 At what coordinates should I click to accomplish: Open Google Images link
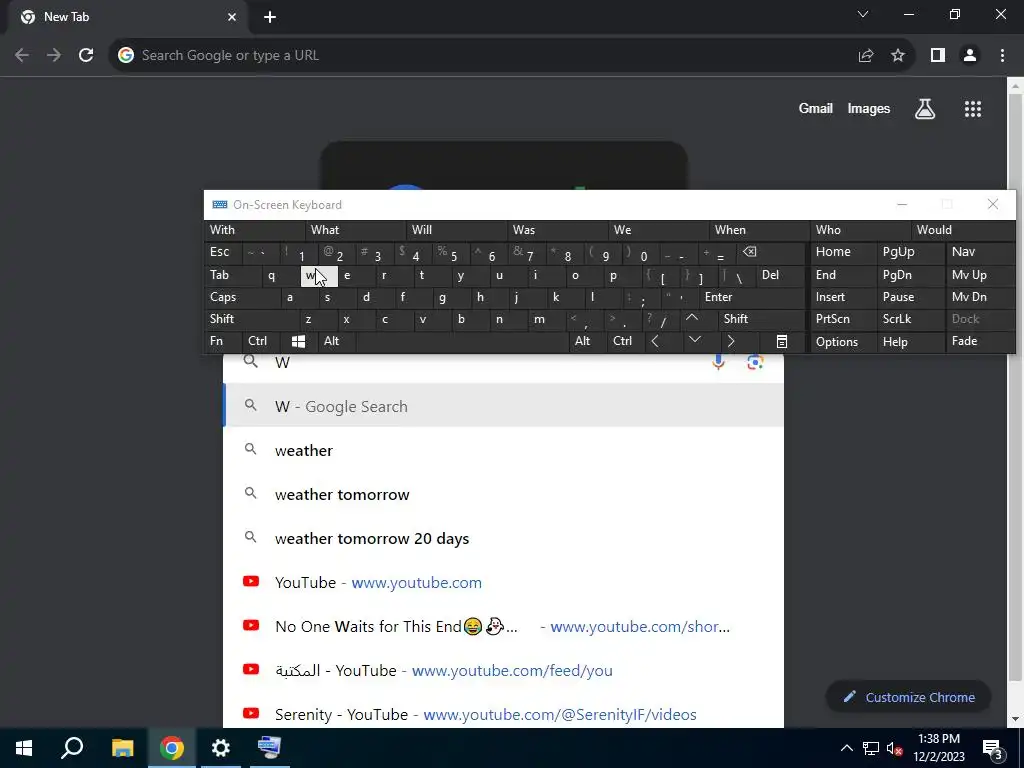pos(869,109)
